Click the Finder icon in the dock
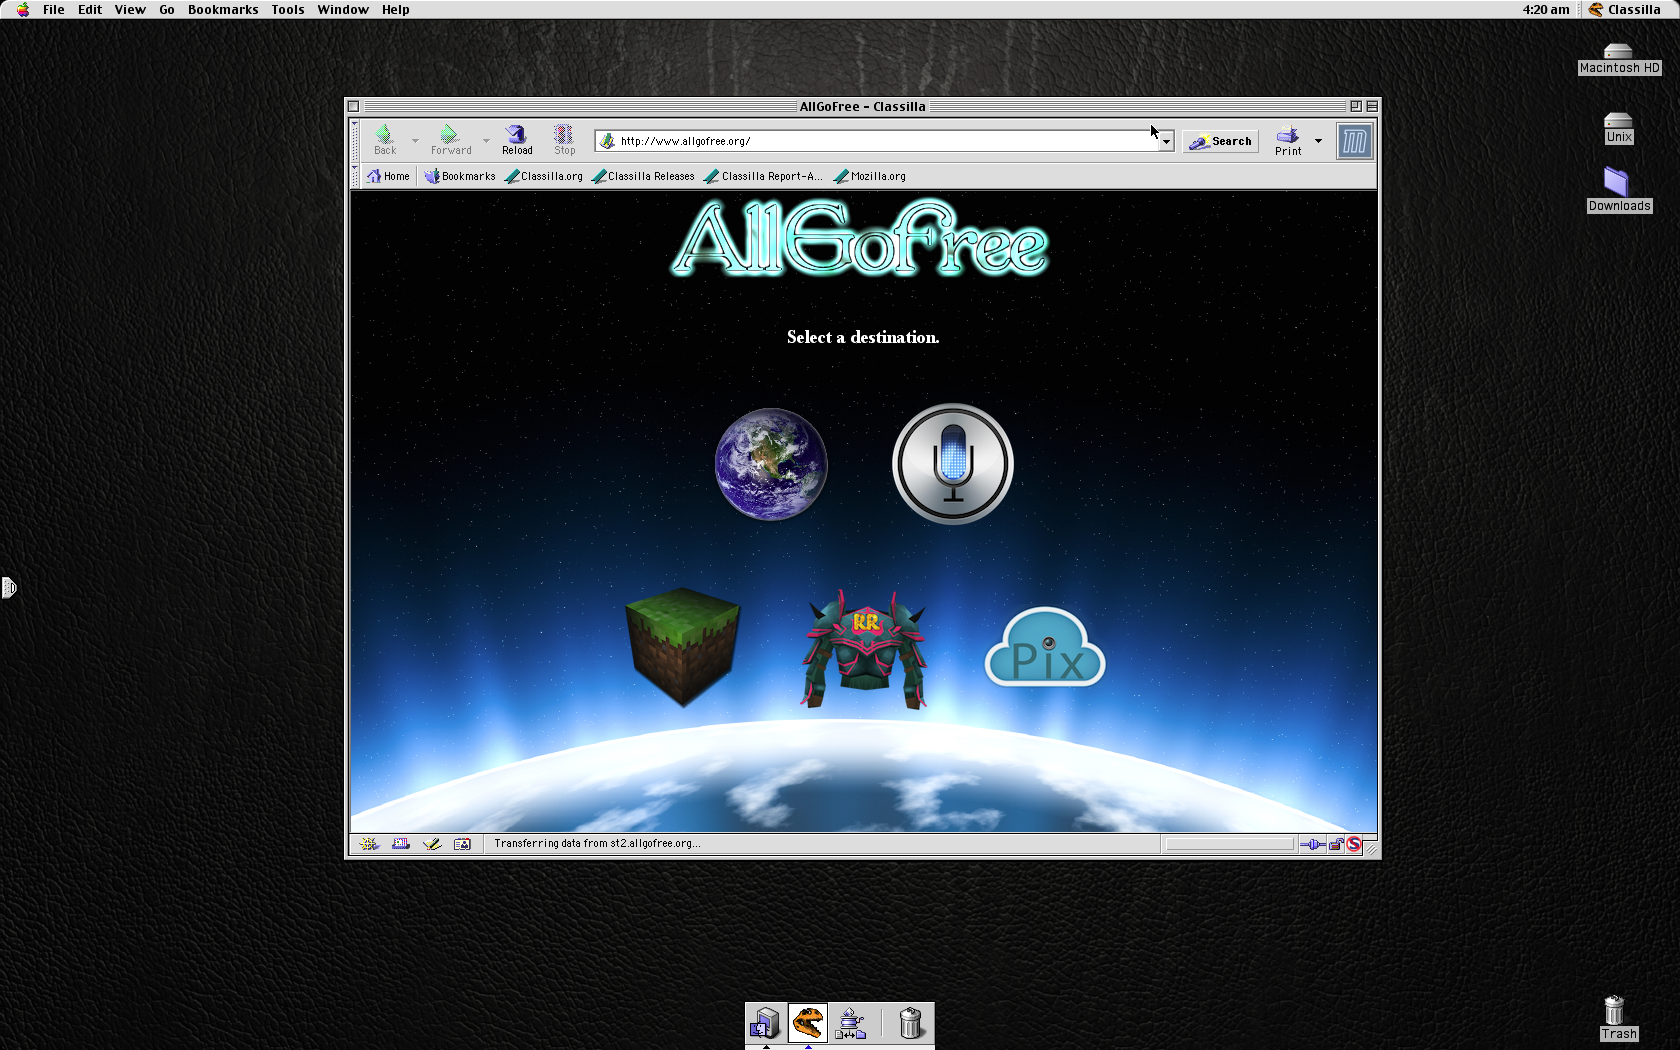 coord(766,1024)
